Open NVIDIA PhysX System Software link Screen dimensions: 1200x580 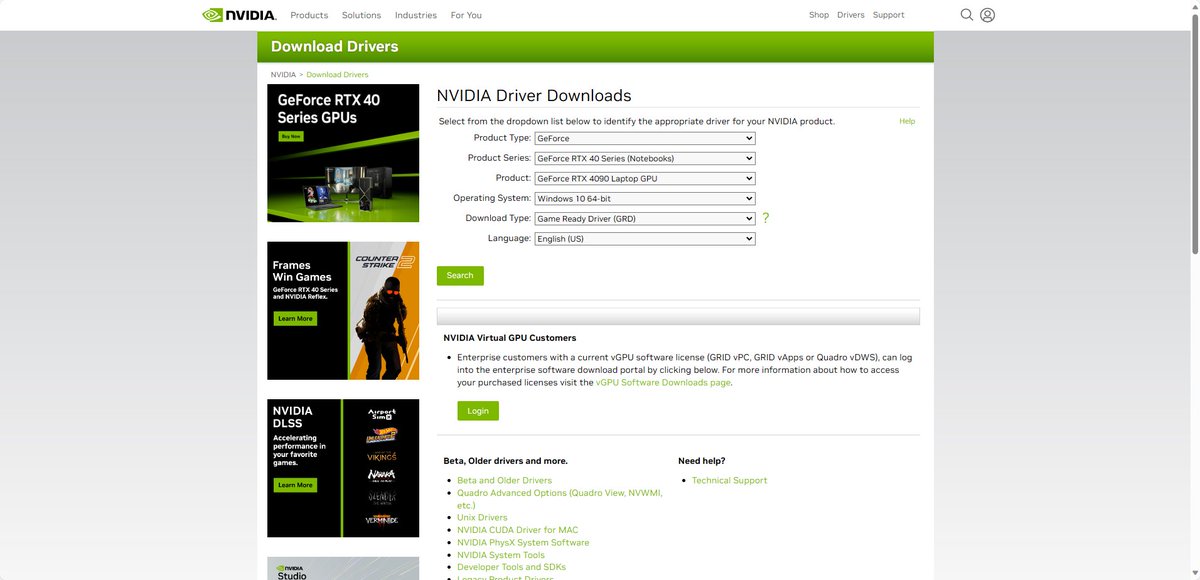click(523, 542)
